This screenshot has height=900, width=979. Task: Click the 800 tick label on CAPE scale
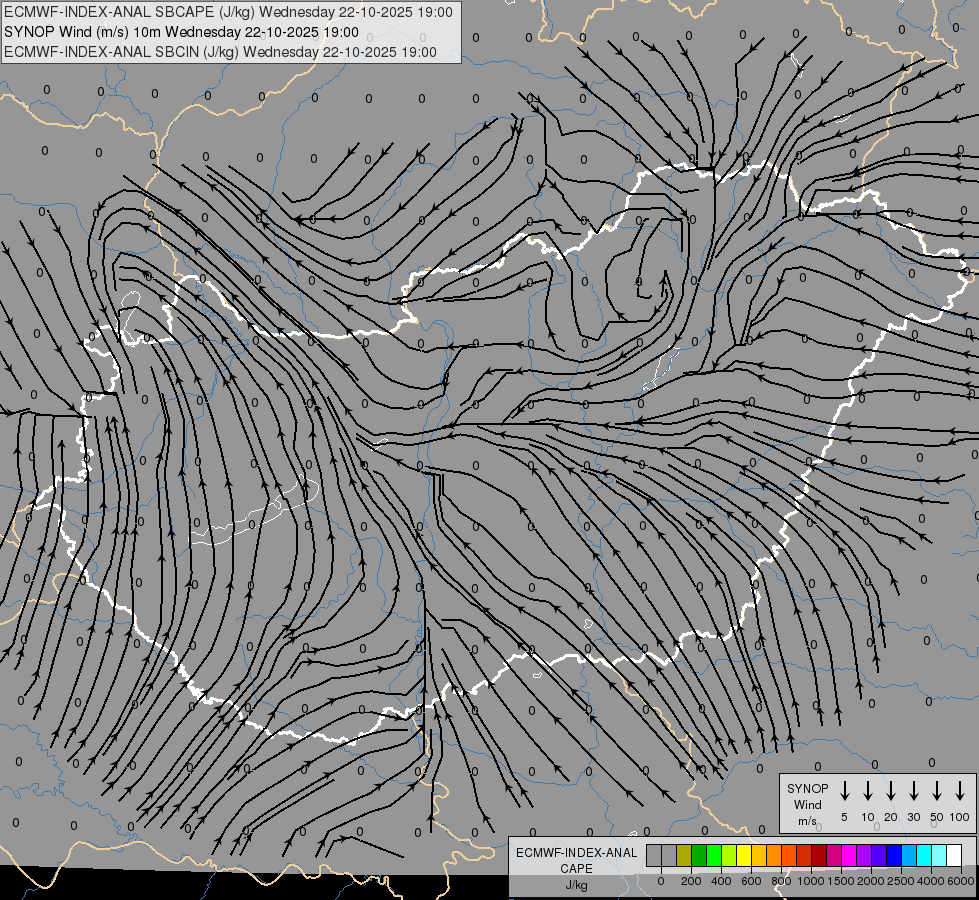point(781,881)
